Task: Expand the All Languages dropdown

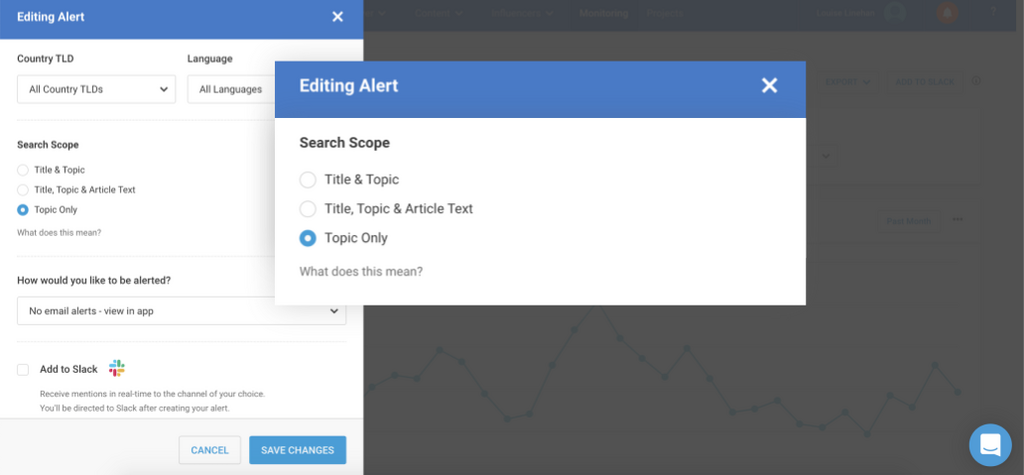Action: tap(231, 89)
